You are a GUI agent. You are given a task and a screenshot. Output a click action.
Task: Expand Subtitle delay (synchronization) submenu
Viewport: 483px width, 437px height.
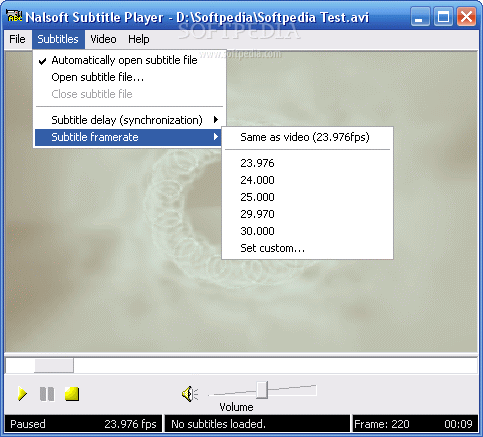(129, 120)
